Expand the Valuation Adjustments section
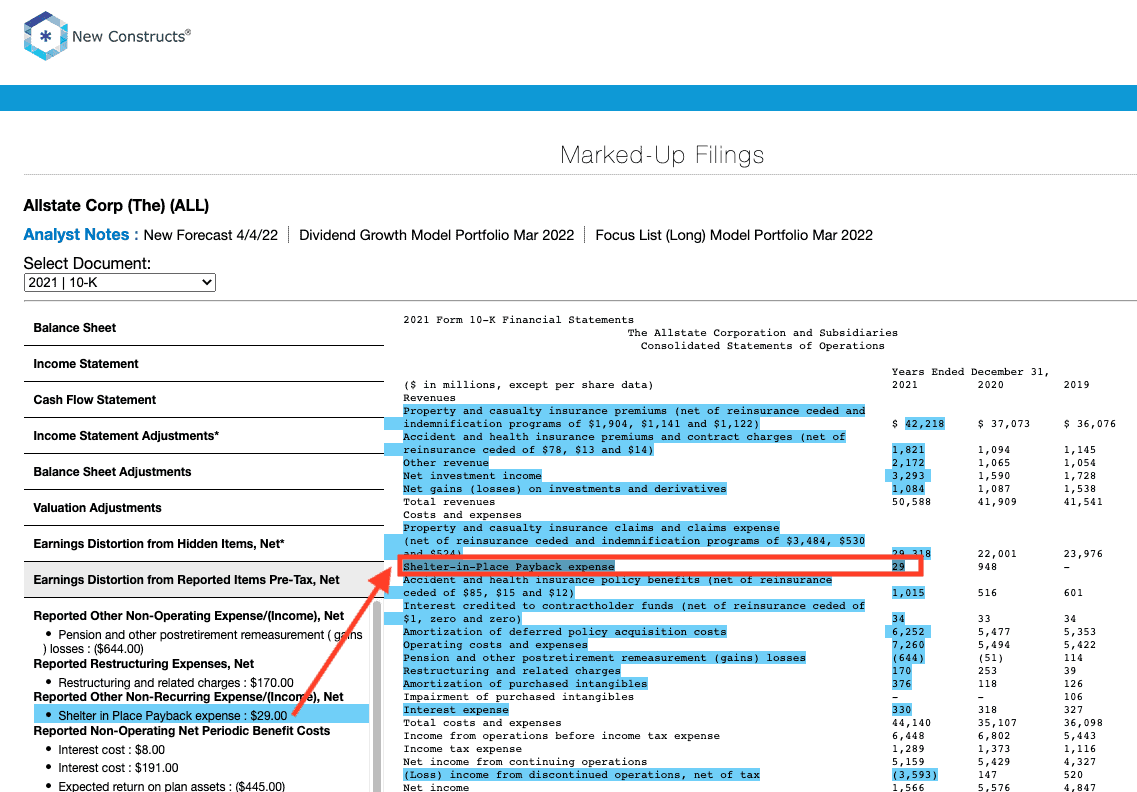This screenshot has height=792, width=1137. (x=204, y=508)
